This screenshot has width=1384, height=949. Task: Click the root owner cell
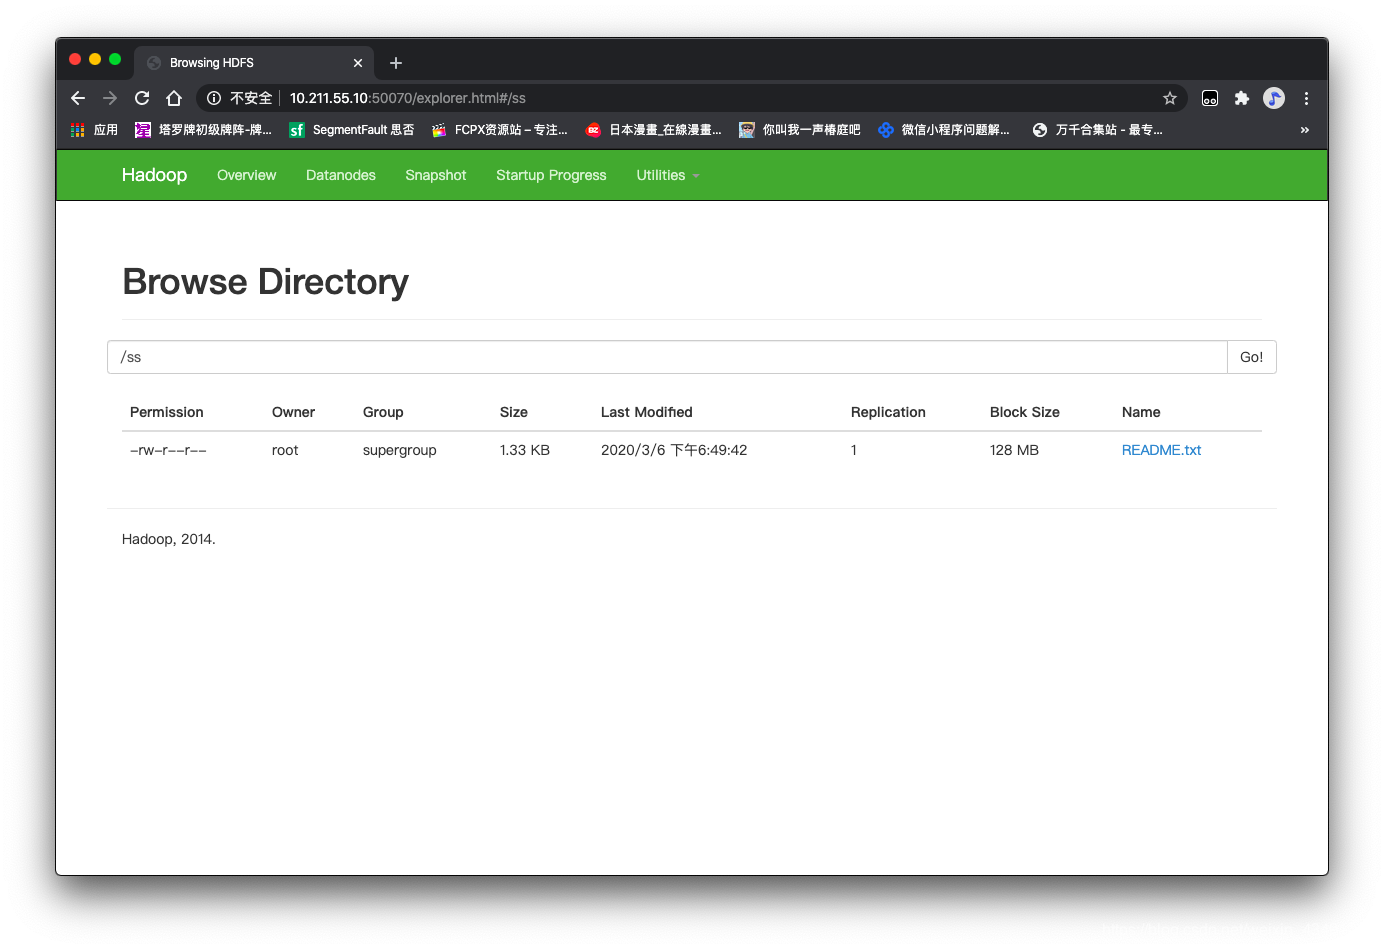pos(285,450)
